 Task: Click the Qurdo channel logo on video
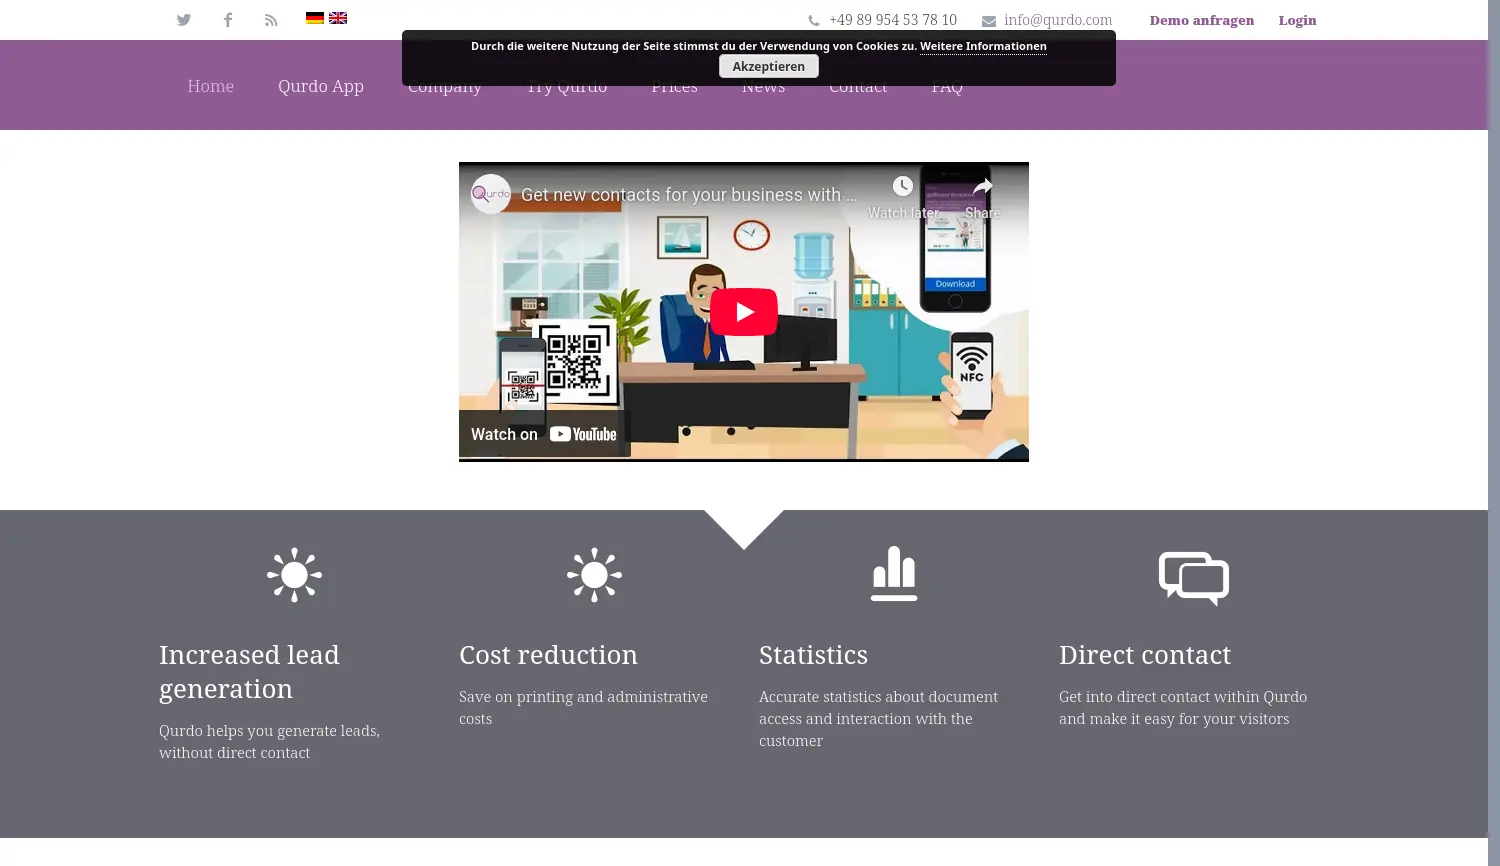491,194
